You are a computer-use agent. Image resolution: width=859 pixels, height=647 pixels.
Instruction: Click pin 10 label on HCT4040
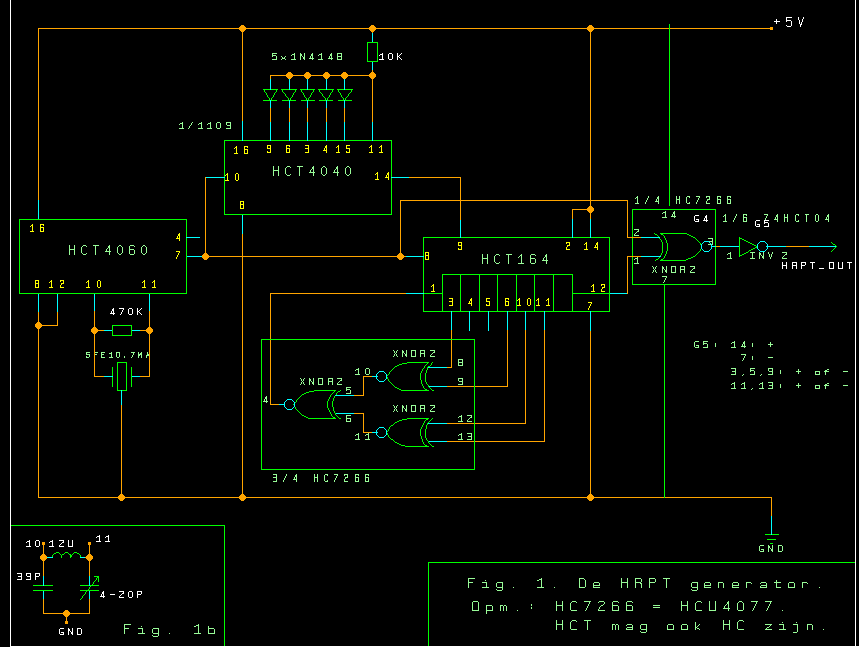pyautogui.click(x=232, y=177)
